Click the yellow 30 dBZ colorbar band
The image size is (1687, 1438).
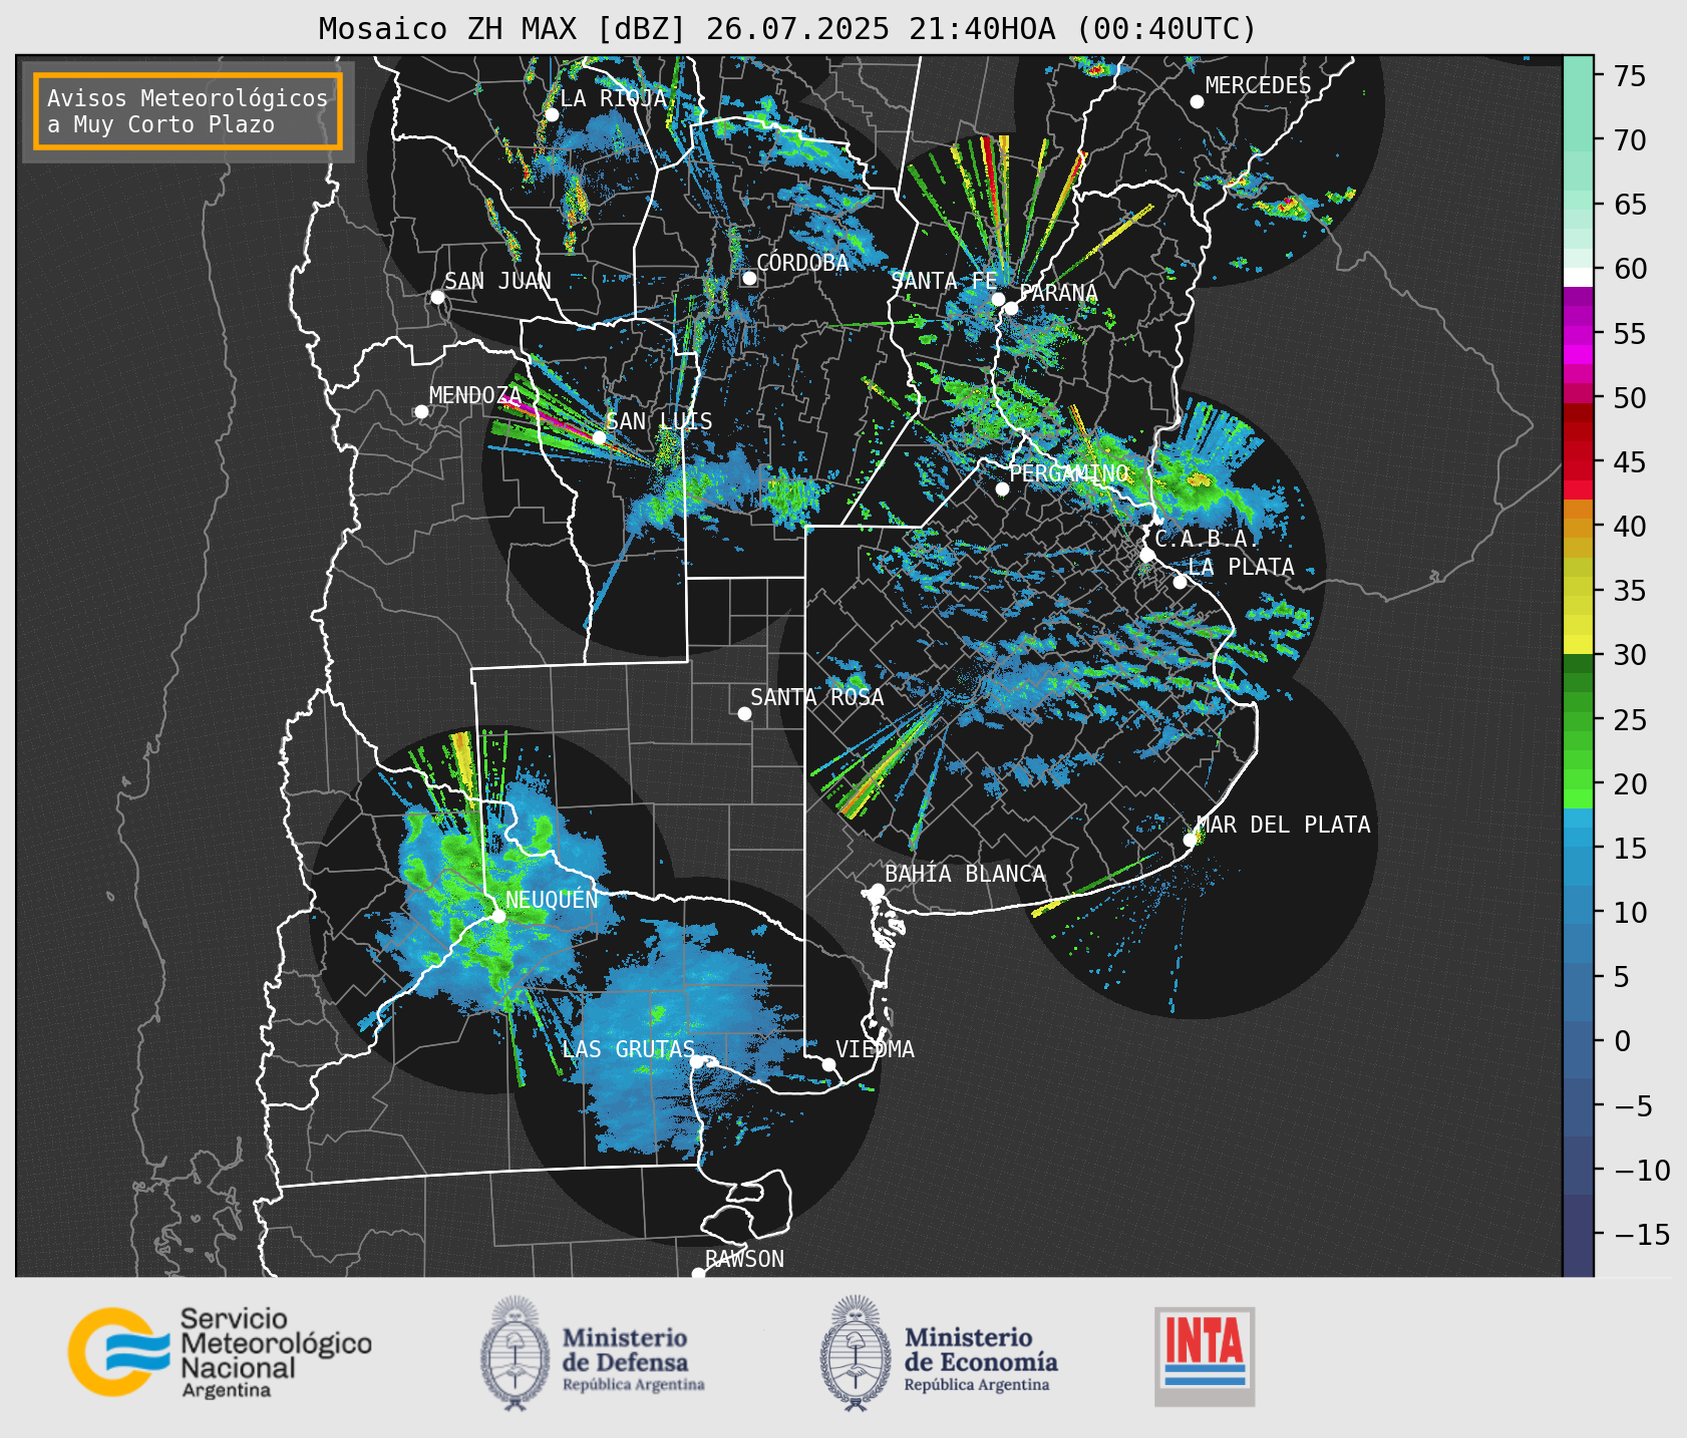coord(1578,646)
